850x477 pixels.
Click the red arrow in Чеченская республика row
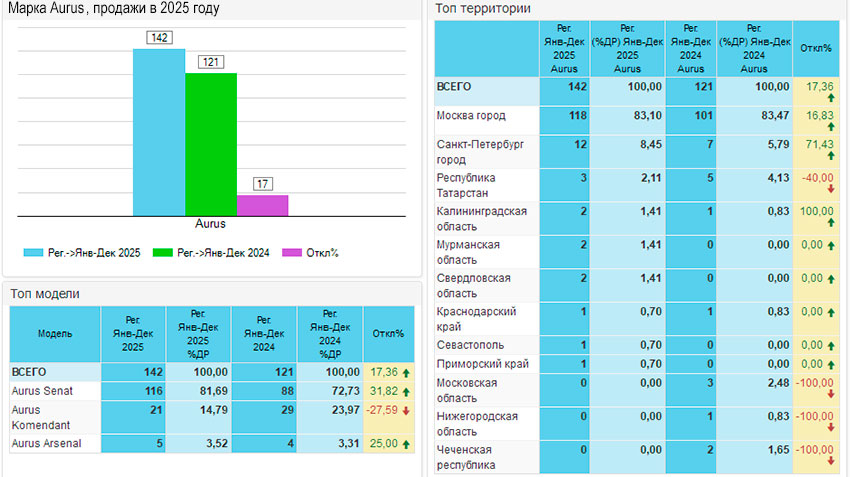(830, 461)
